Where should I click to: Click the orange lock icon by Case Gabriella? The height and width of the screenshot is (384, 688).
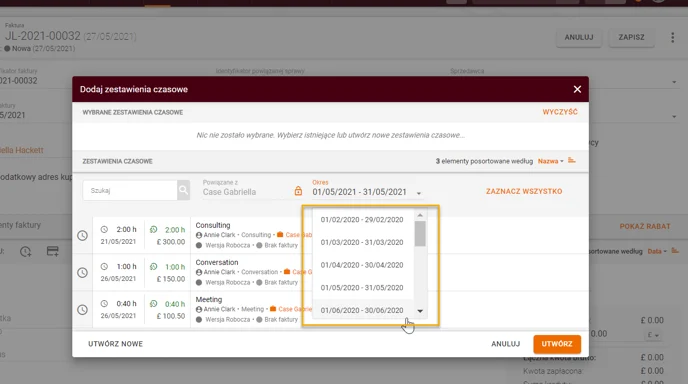(298, 191)
